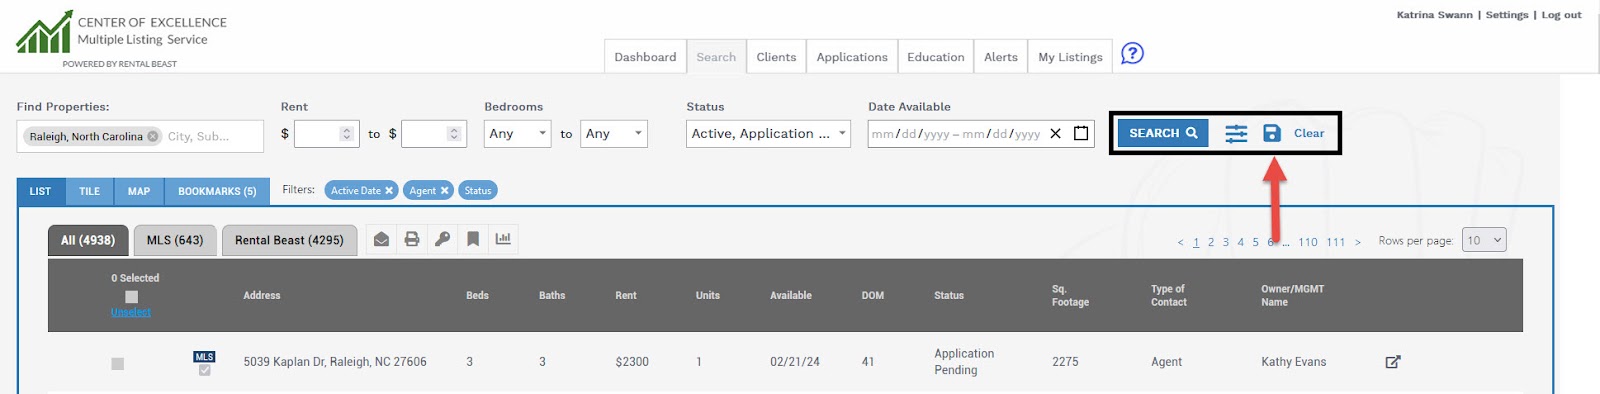The image size is (1600, 394).
Task: Print selected listings with printer icon
Action: [x=411, y=239]
